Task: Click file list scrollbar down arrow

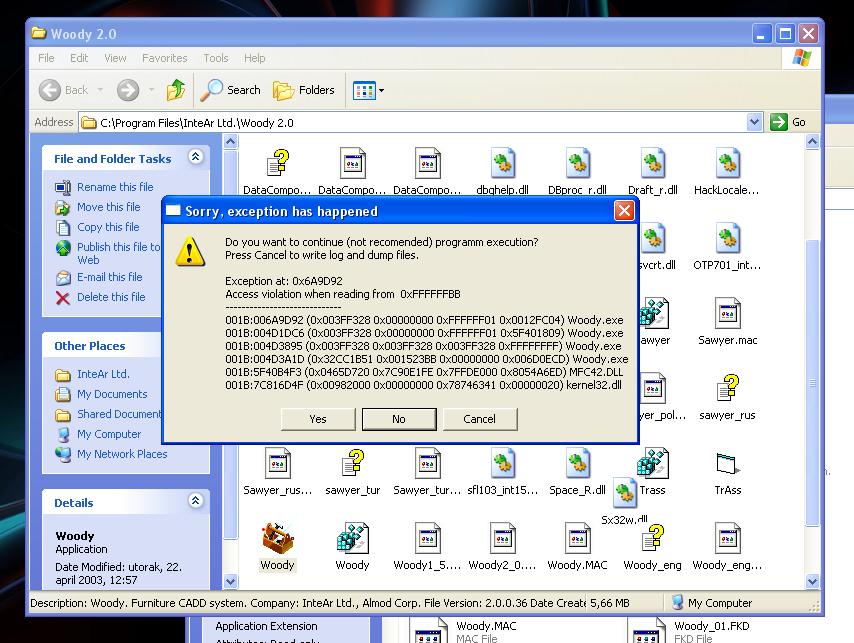Action: coord(812,581)
